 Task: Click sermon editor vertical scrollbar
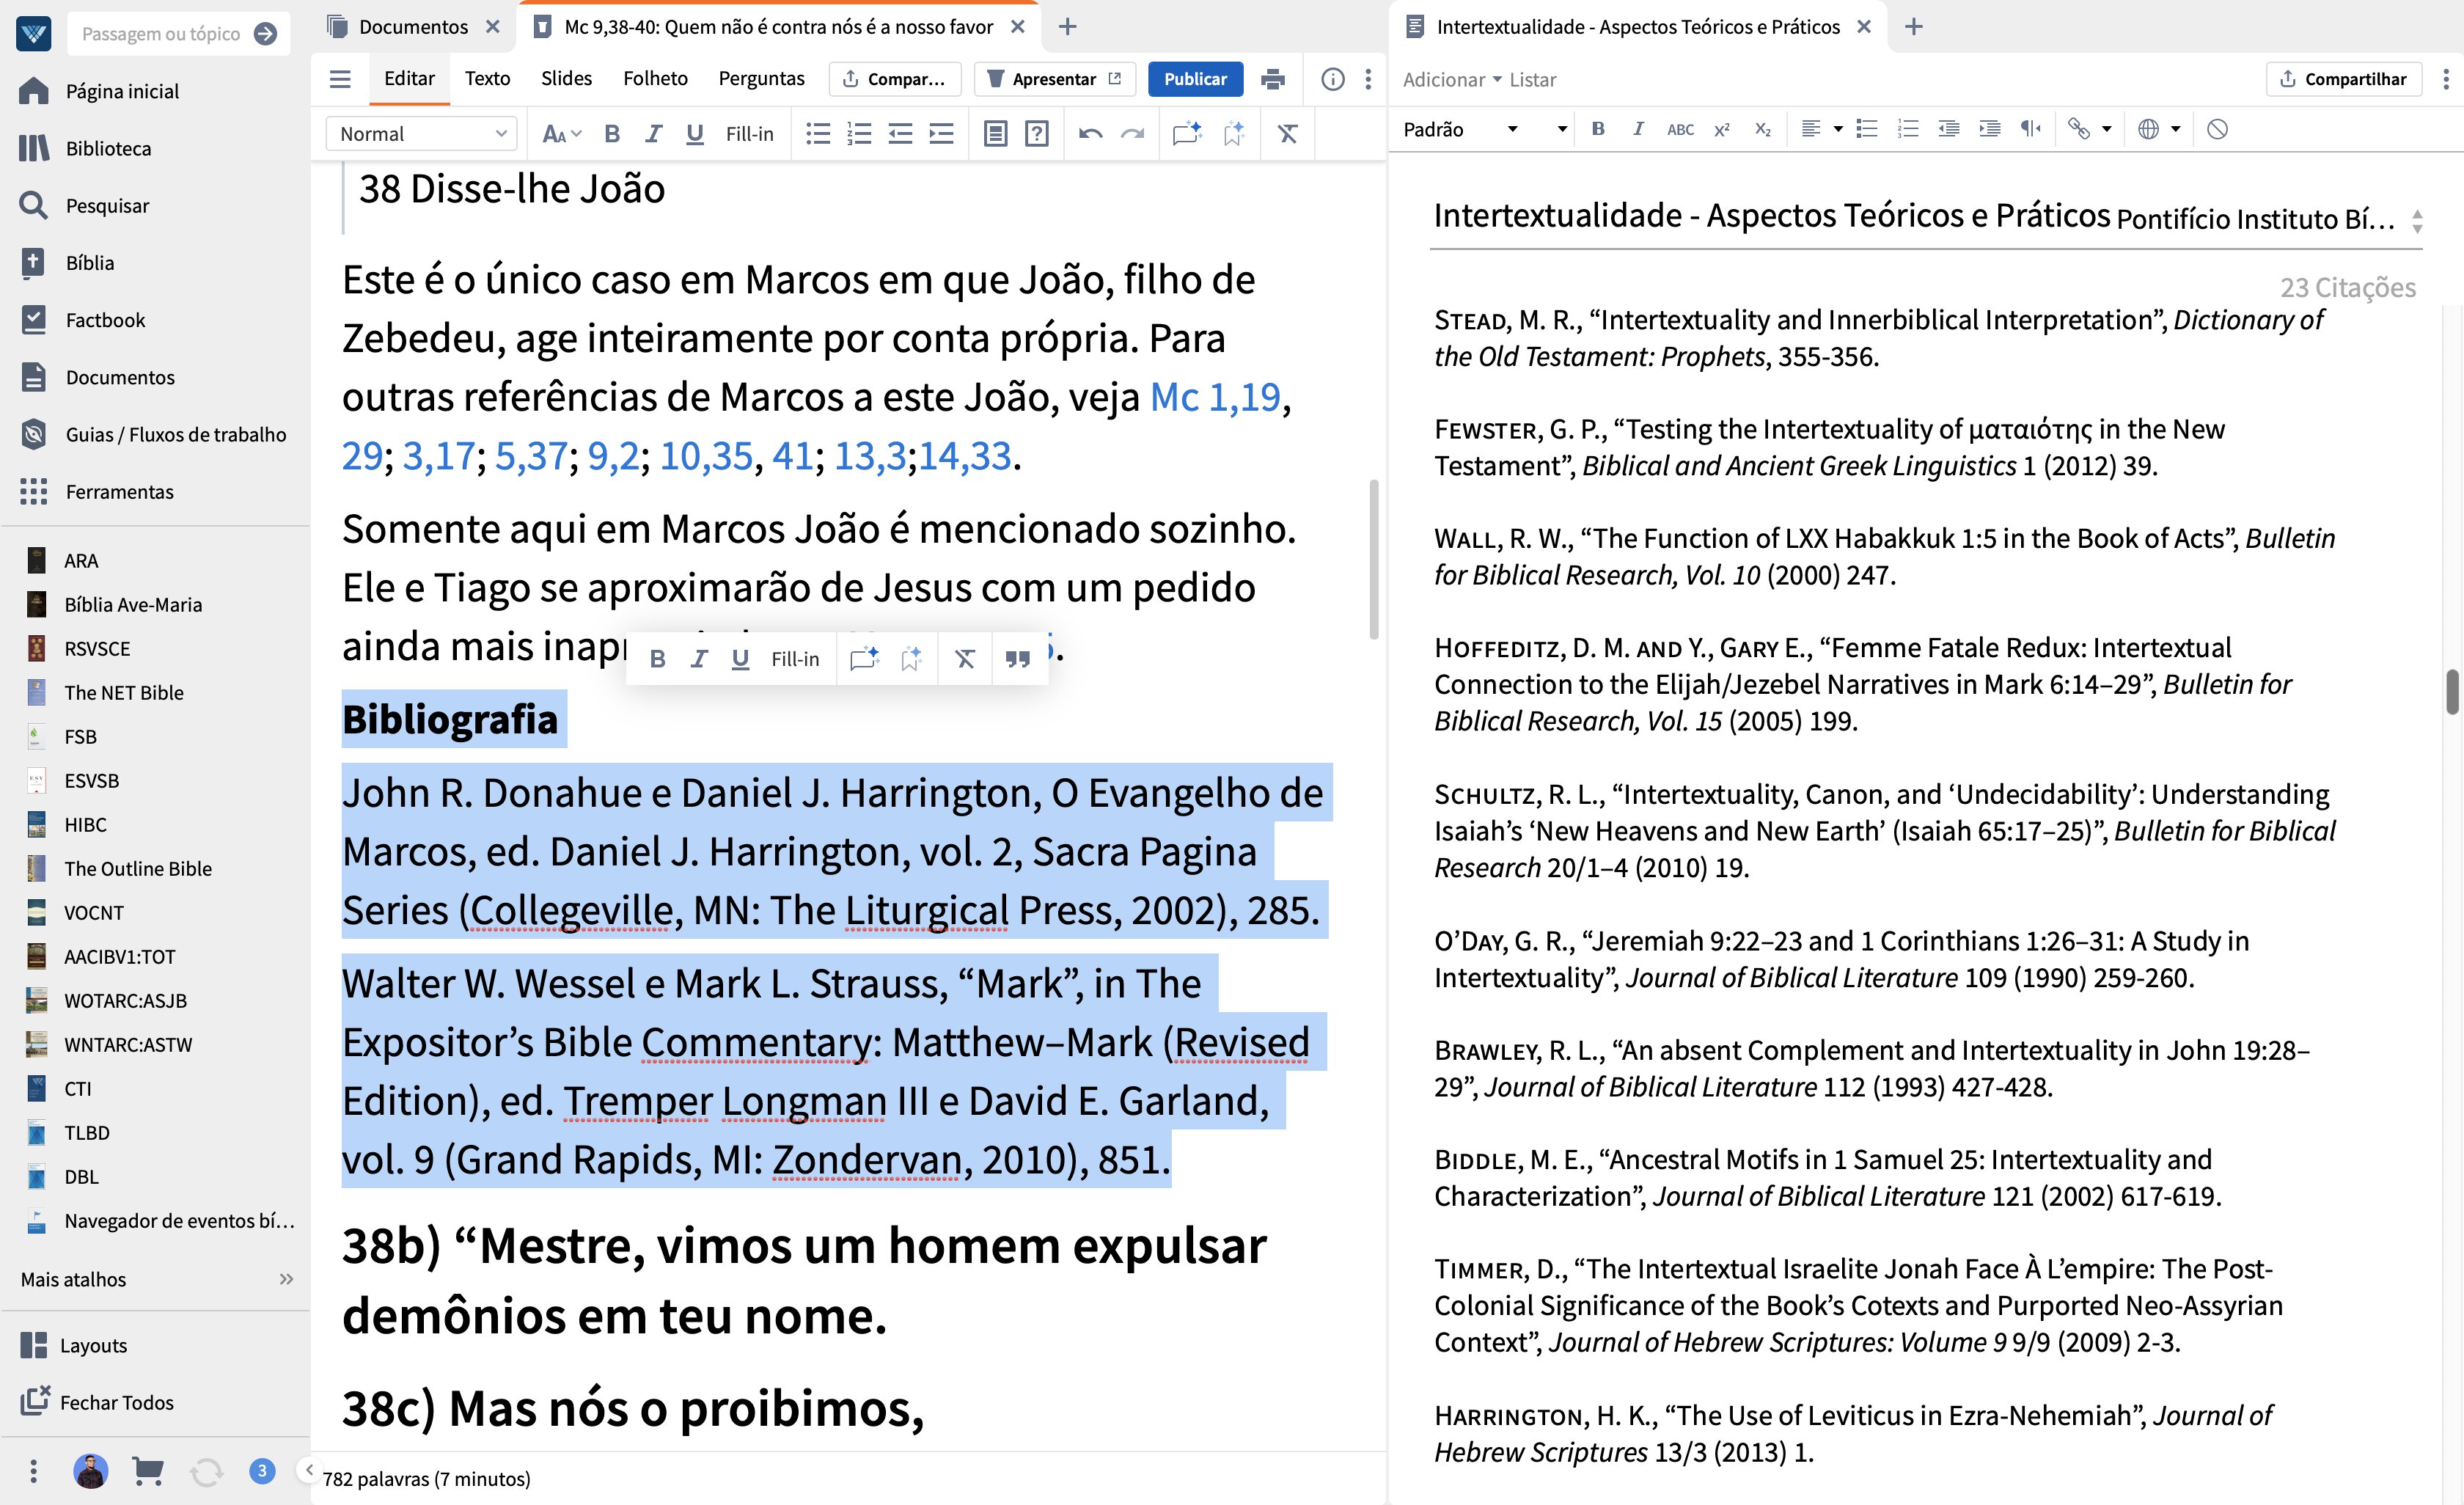click(1374, 559)
